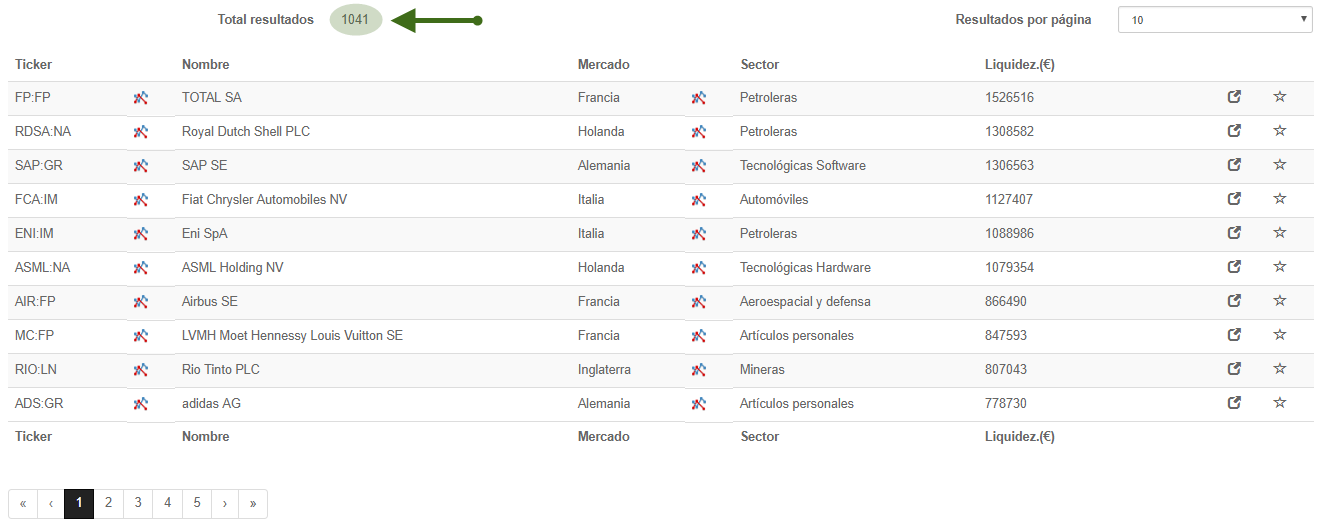Viewport: 1317px width, 522px height.
Task: Jump to last page with » button
Action: [253, 503]
